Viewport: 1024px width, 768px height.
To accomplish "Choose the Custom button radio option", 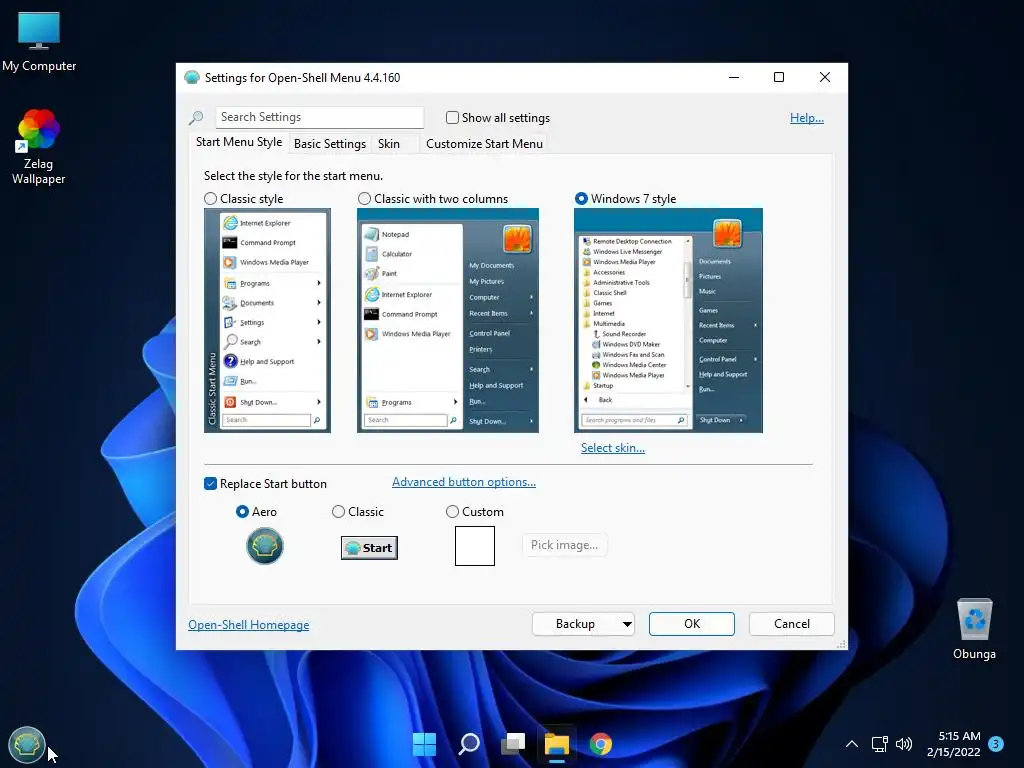I will click(x=452, y=511).
